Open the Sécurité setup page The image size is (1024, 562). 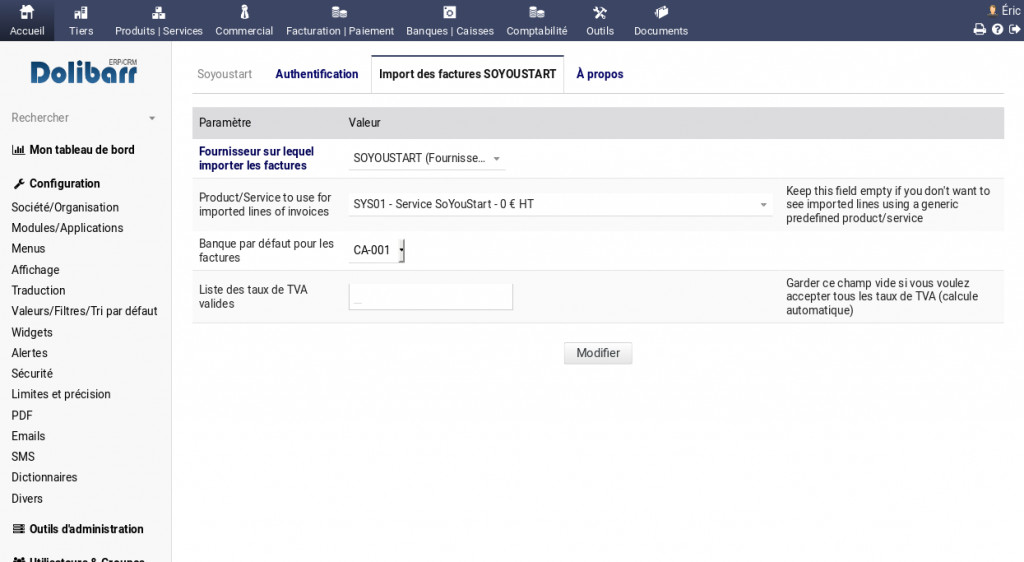pyautogui.click(x=32, y=373)
